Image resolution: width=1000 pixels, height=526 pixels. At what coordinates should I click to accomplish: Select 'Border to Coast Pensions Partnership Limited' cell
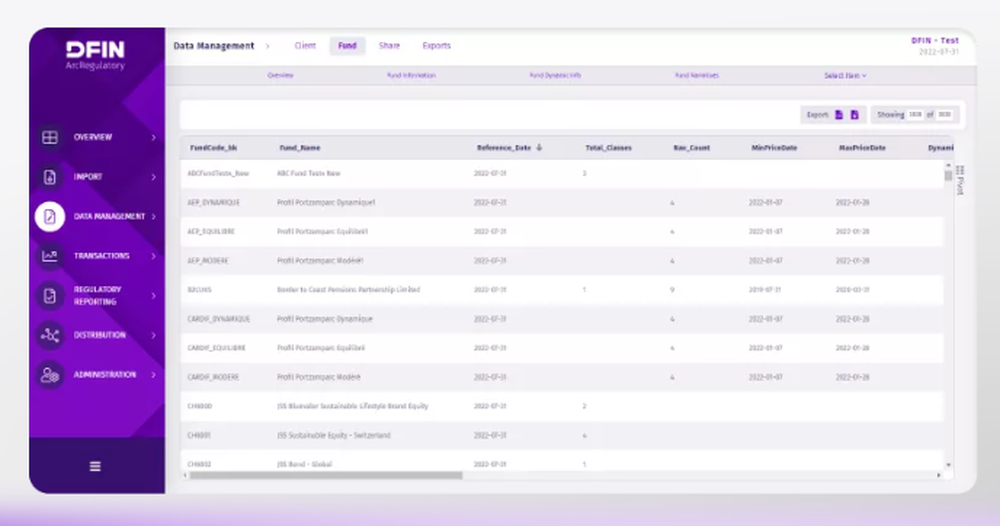coord(348,289)
